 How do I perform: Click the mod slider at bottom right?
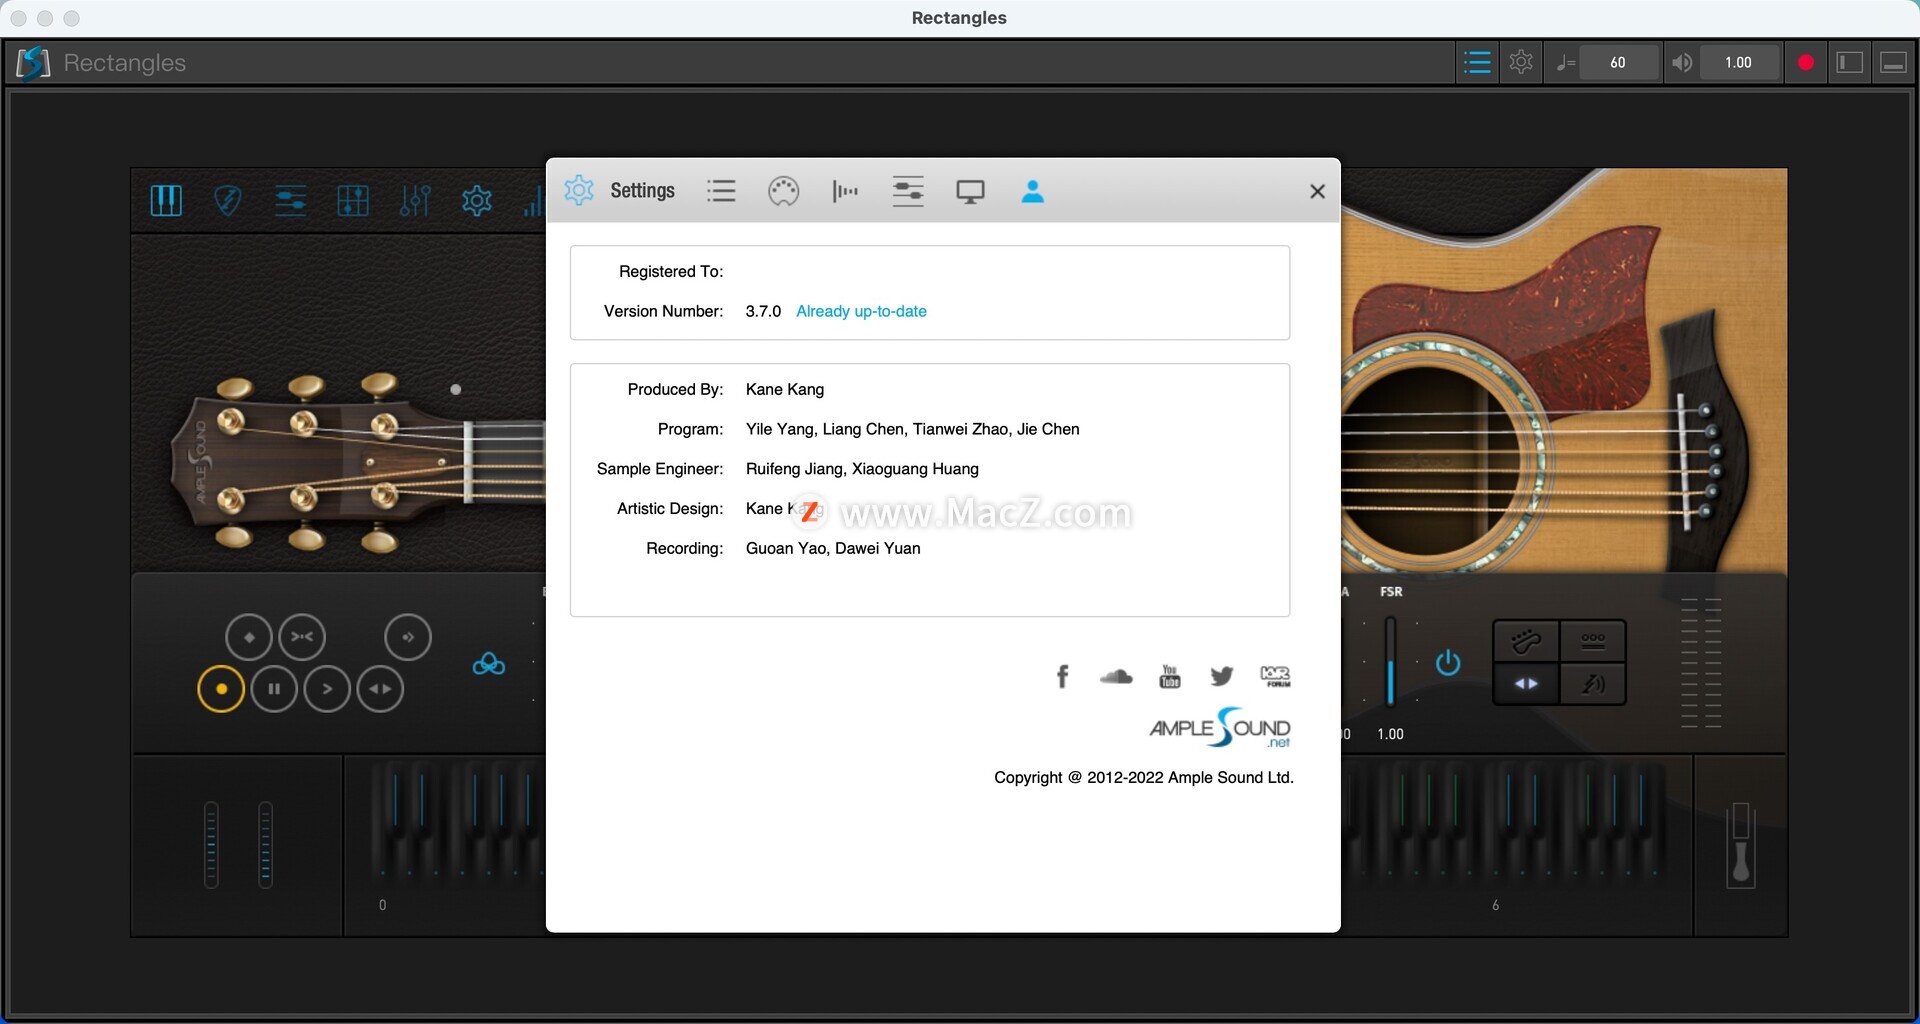[1740, 845]
